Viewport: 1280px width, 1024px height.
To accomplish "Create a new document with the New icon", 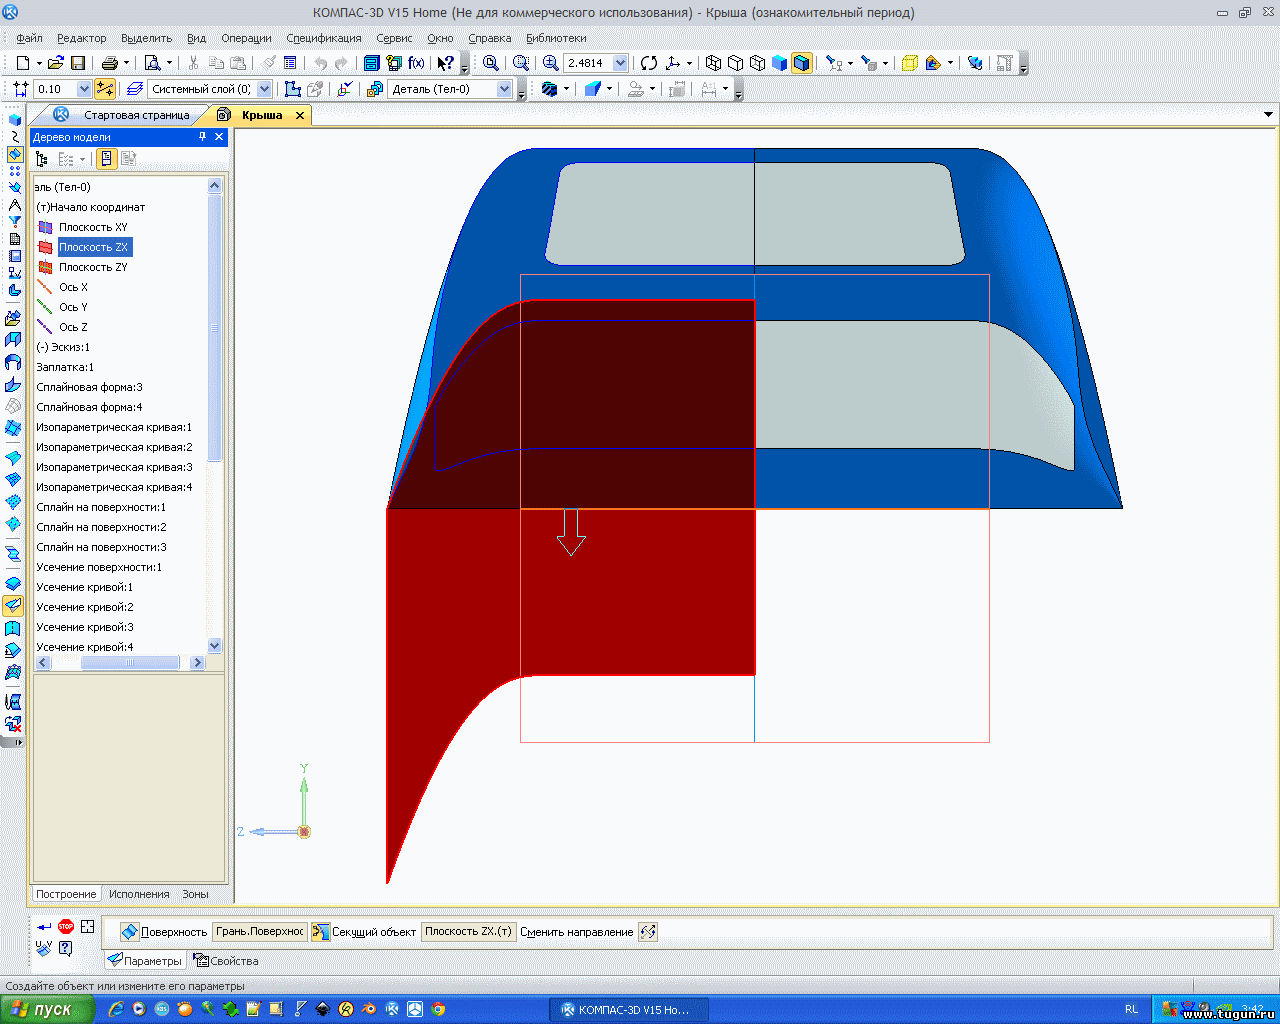I will (x=23, y=63).
